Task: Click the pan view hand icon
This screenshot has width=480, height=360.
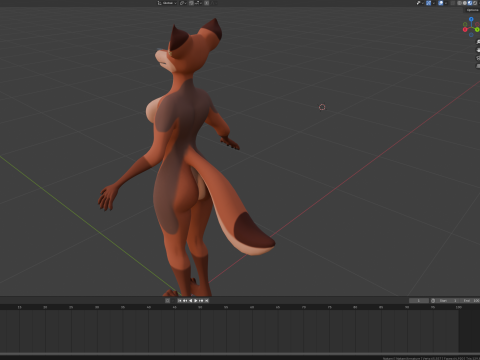Action: click(x=478, y=50)
